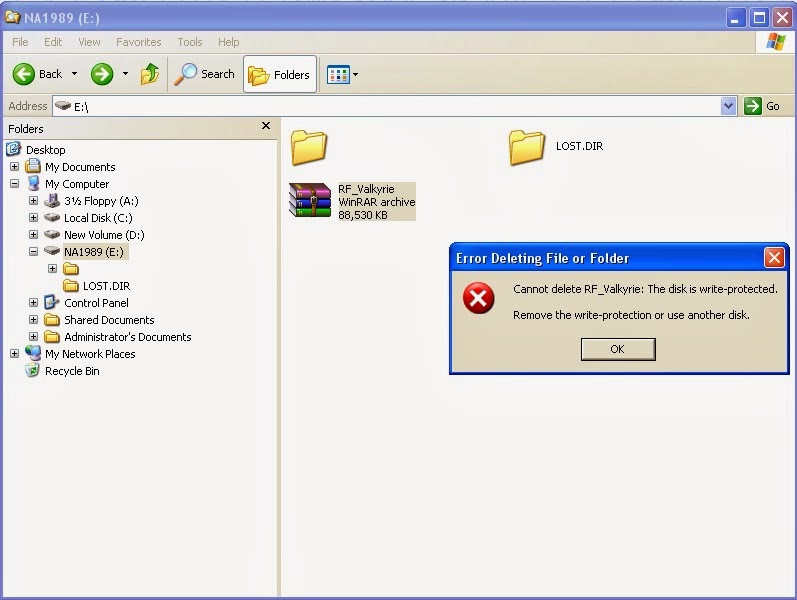Image resolution: width=797 pixels, height=600 pixels.
Task: Go up one folder level
Action: (x=149, y=74)
